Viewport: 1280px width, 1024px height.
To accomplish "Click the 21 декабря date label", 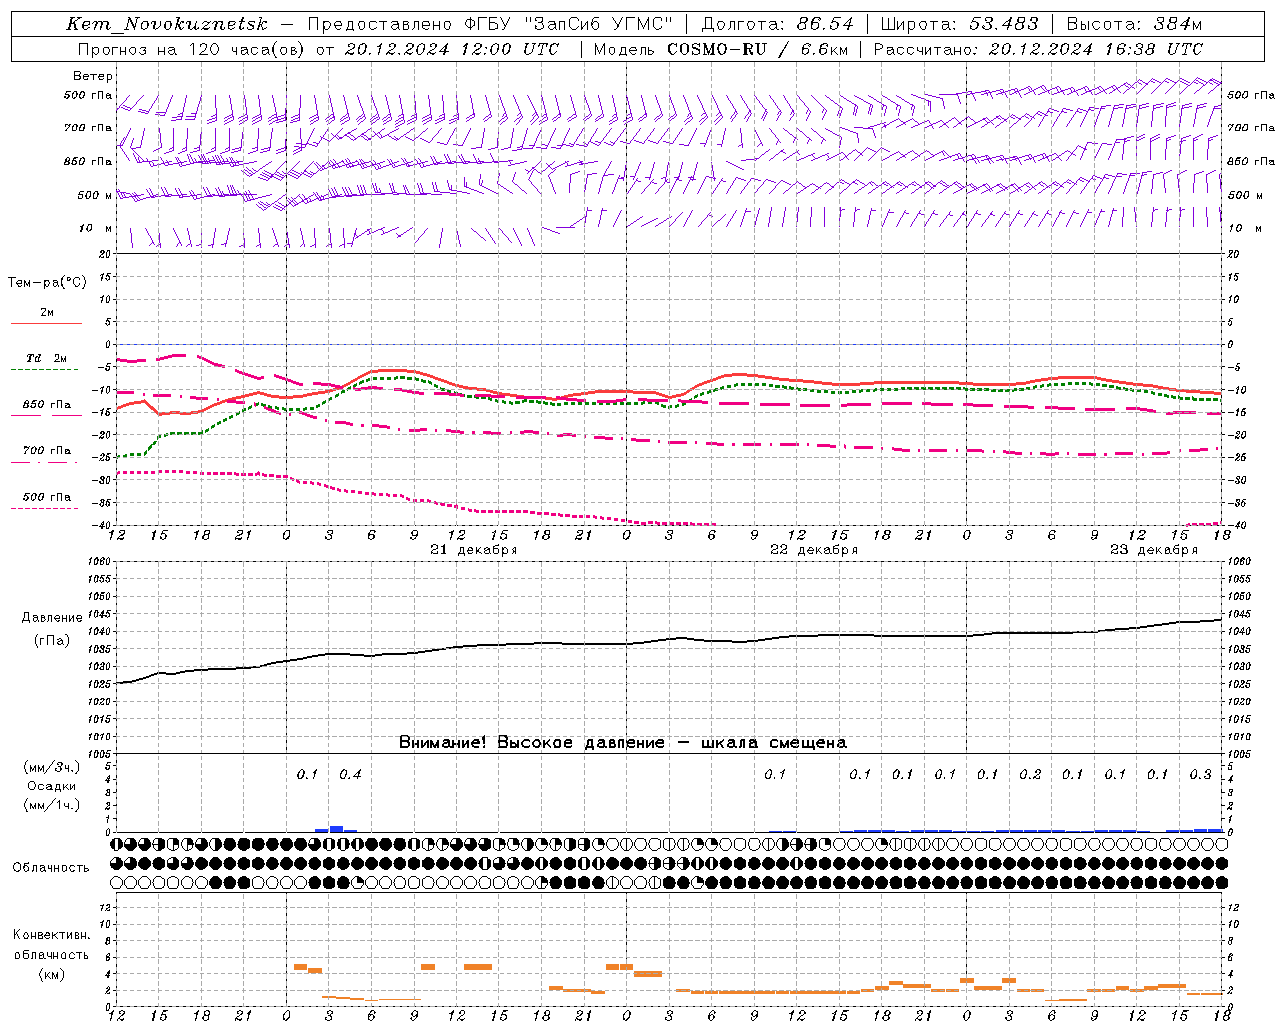I will pyautogui.click(x=473, y=550).
